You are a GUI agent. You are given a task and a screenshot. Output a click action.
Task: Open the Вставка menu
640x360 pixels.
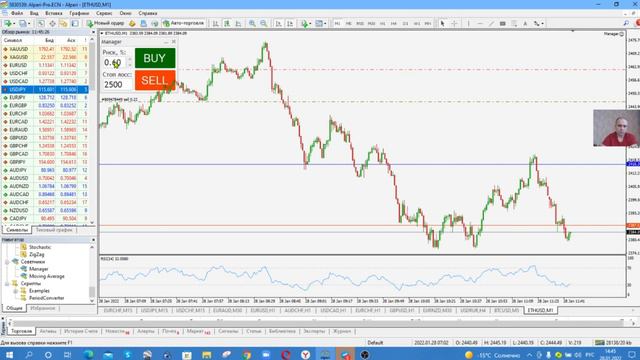pos(53,13)
